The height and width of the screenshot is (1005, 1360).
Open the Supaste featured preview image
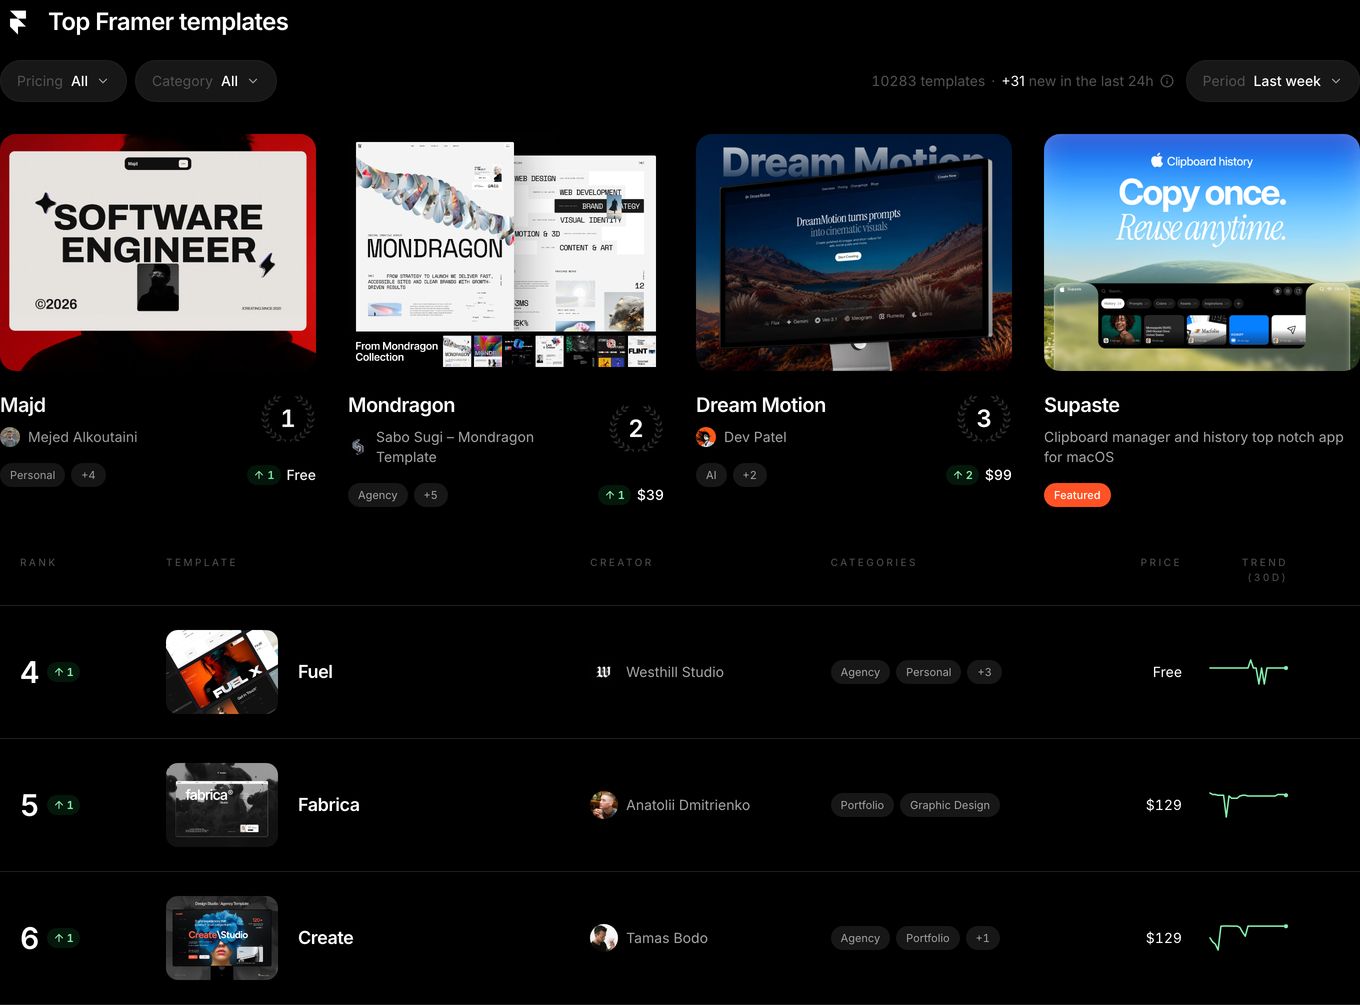coord(1202,253)
